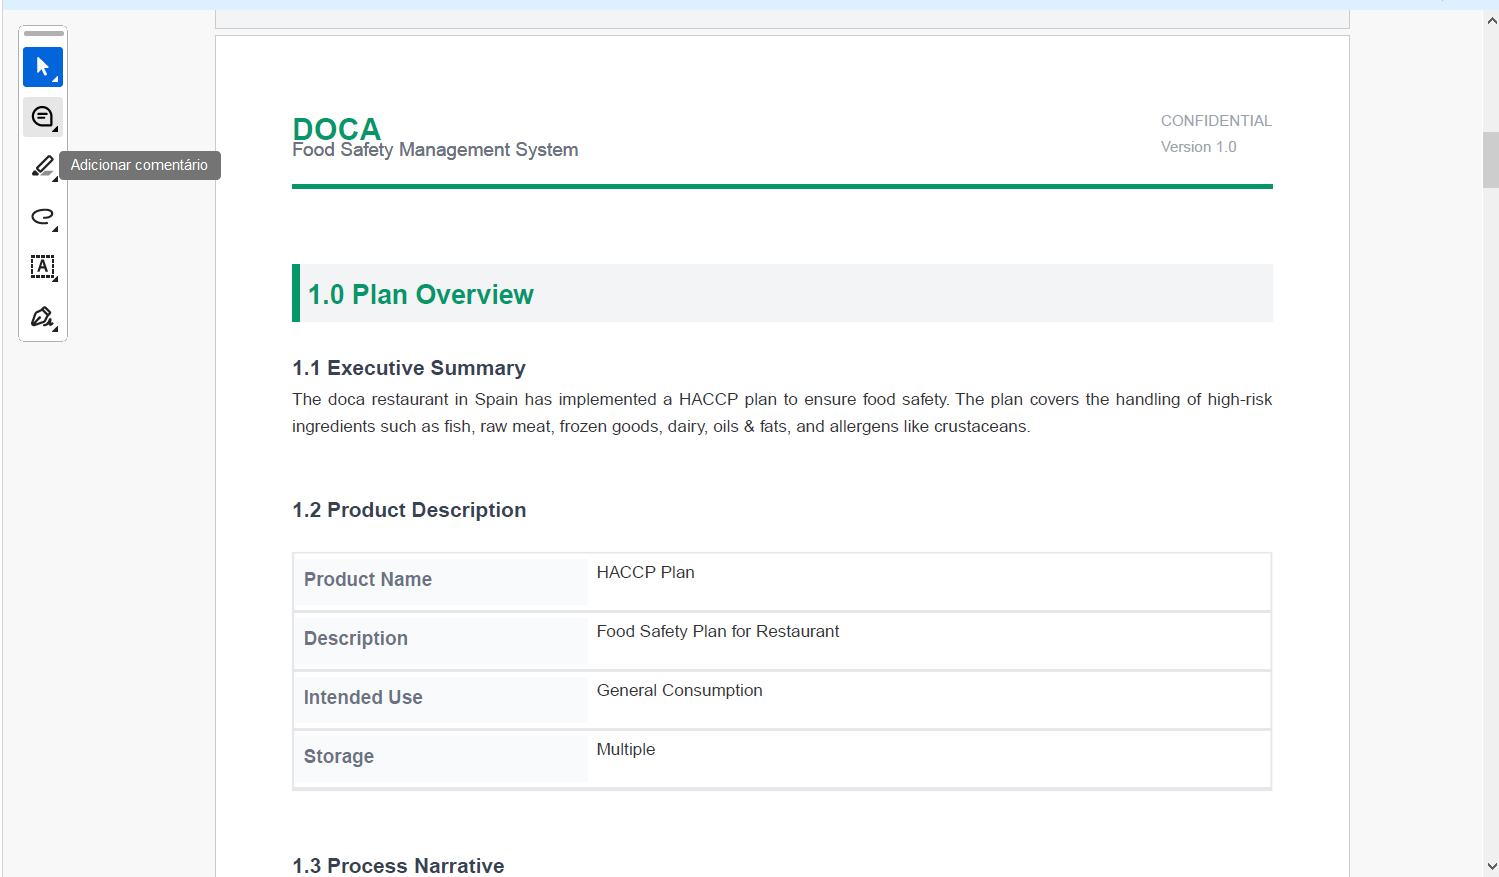Click the 1.0 Plan Overview section header
Screen dimensions: 1499x877
click(x=421, y=294)
